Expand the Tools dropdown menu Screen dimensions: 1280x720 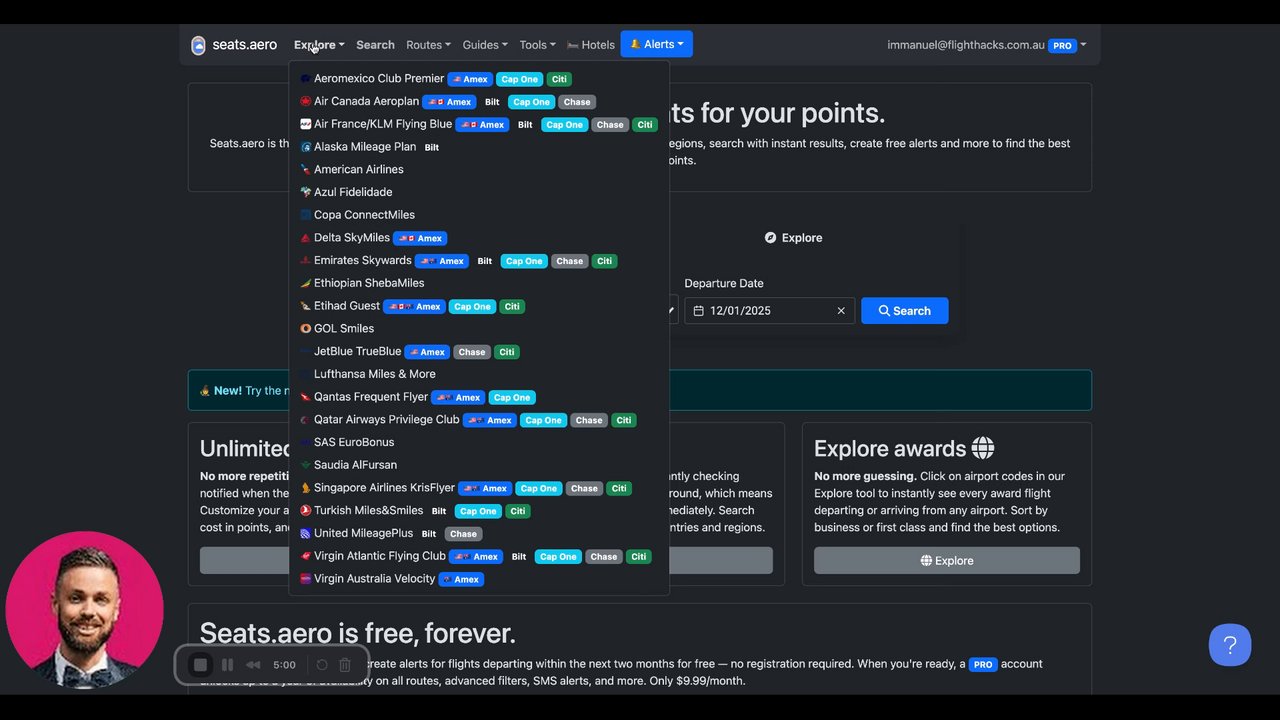[537, 45]
